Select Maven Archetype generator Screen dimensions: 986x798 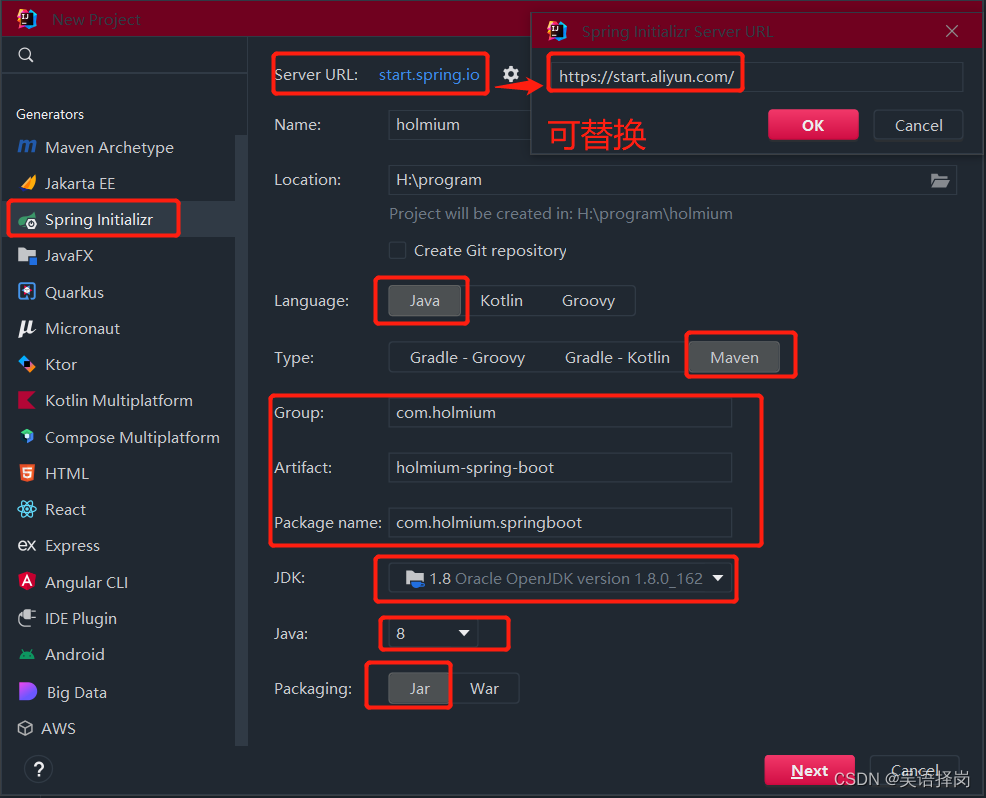(109, 147)
